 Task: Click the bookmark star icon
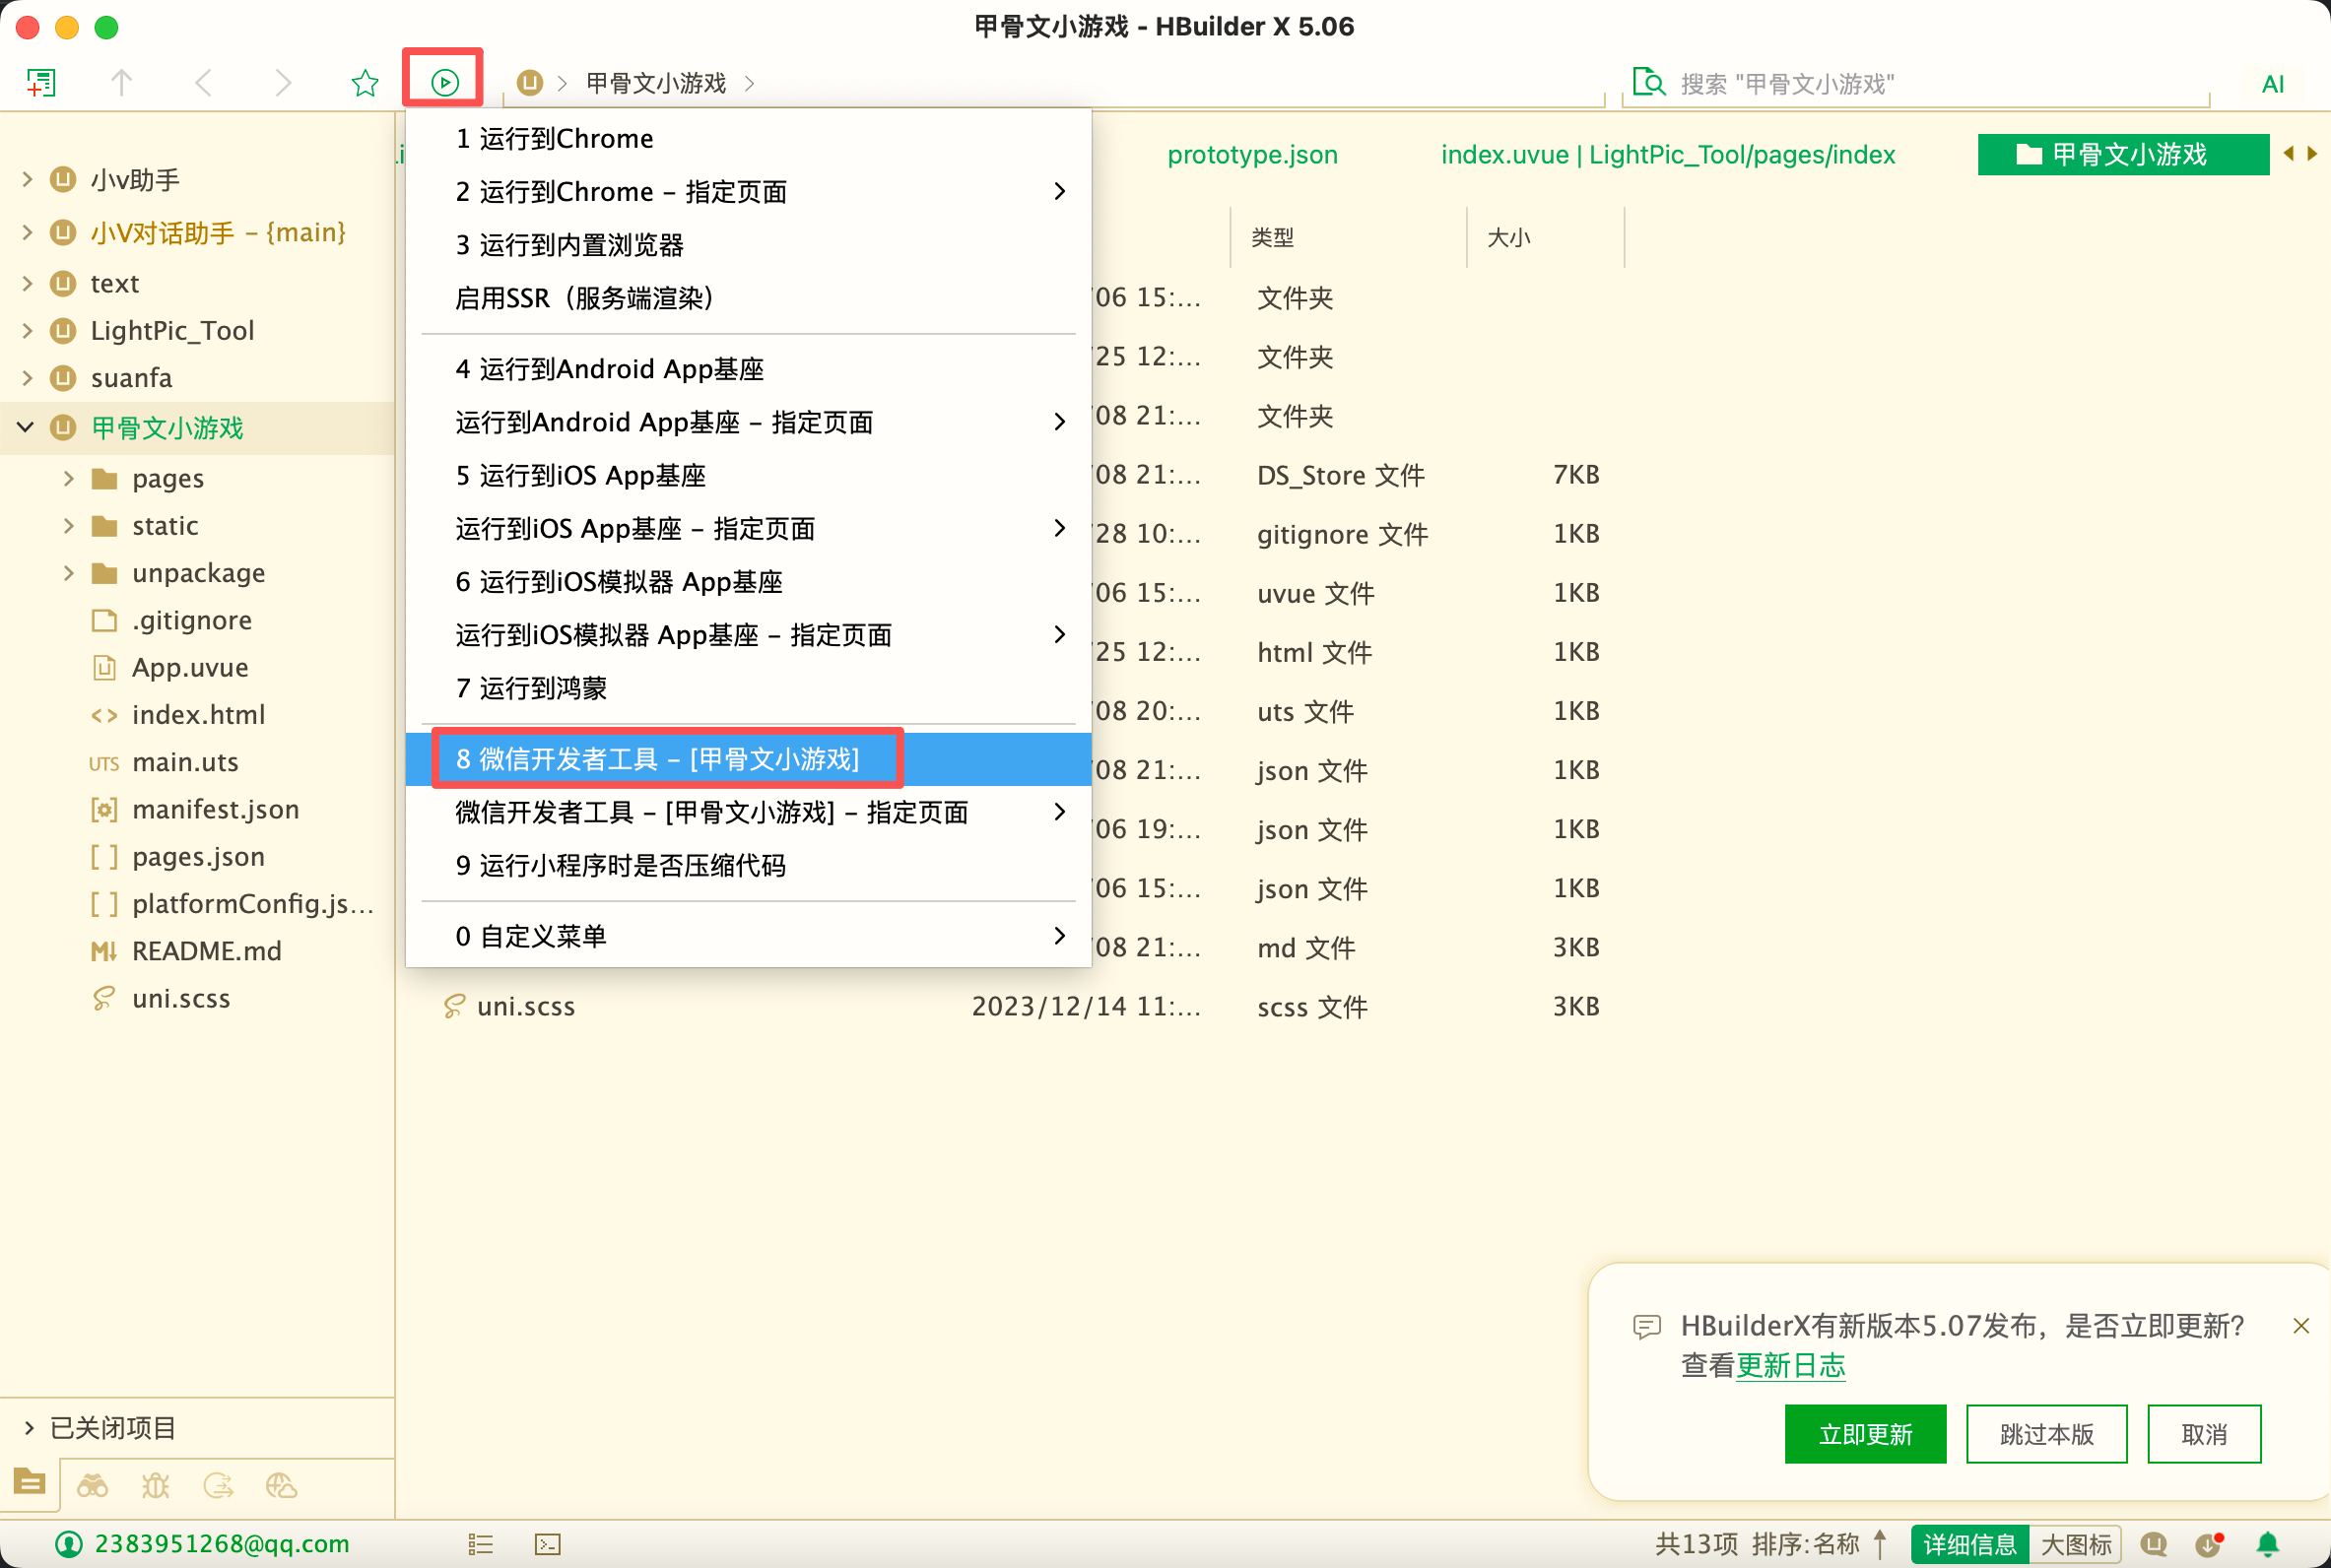365,82
